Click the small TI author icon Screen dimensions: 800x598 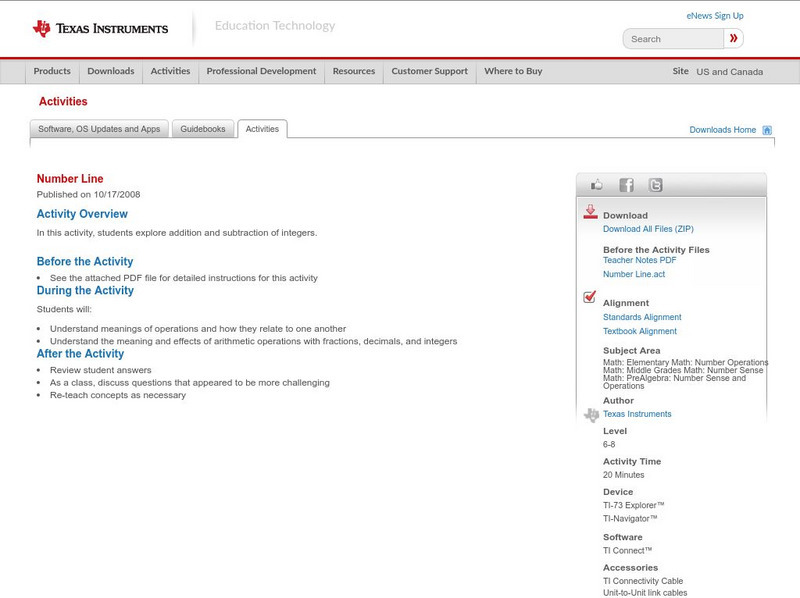click(591, 414)
